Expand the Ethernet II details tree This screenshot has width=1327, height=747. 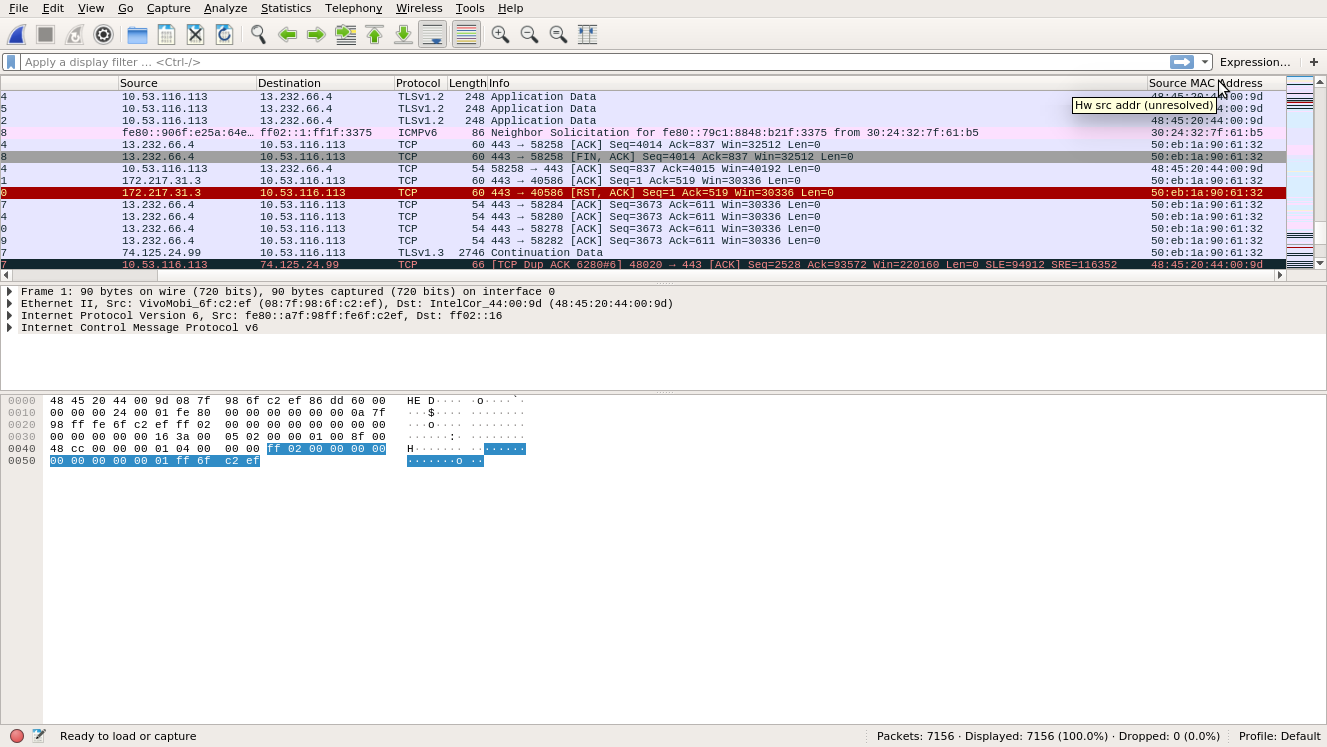[10, 304]
